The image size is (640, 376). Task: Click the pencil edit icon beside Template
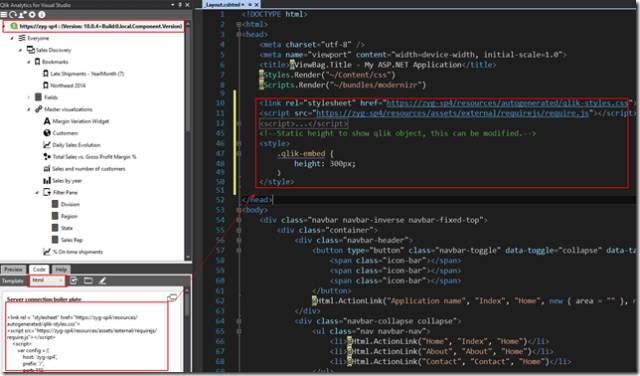pos(102,280)
